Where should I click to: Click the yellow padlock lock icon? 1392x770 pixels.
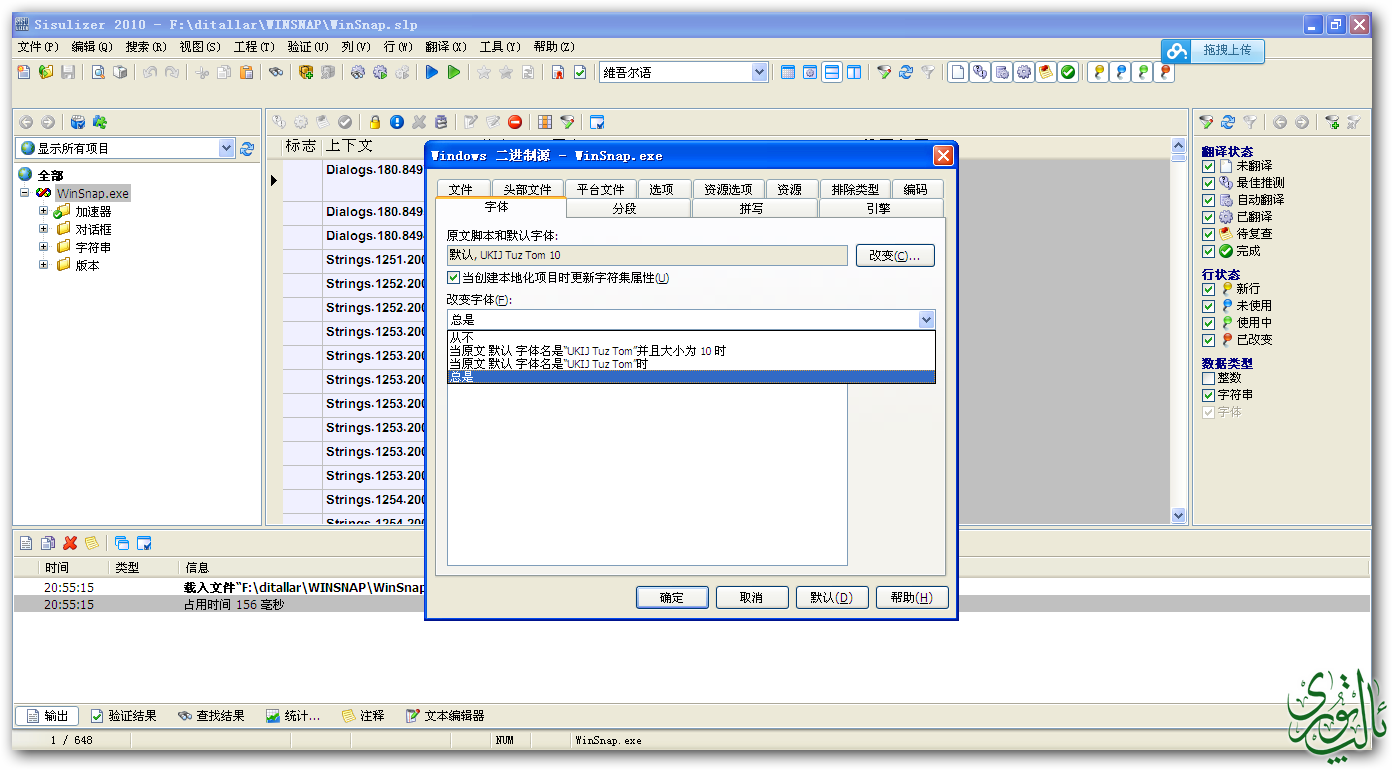[375, 122]
